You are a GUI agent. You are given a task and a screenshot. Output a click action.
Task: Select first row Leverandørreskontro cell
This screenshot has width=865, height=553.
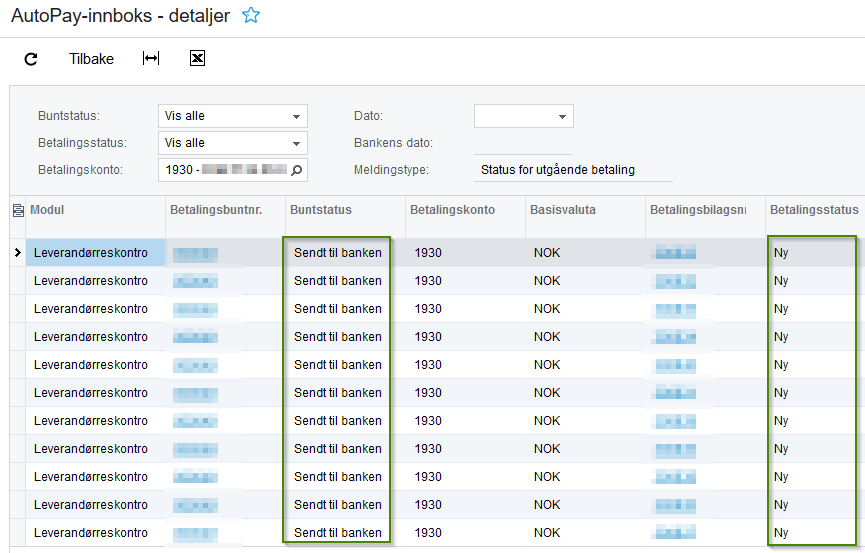point(95,253)
